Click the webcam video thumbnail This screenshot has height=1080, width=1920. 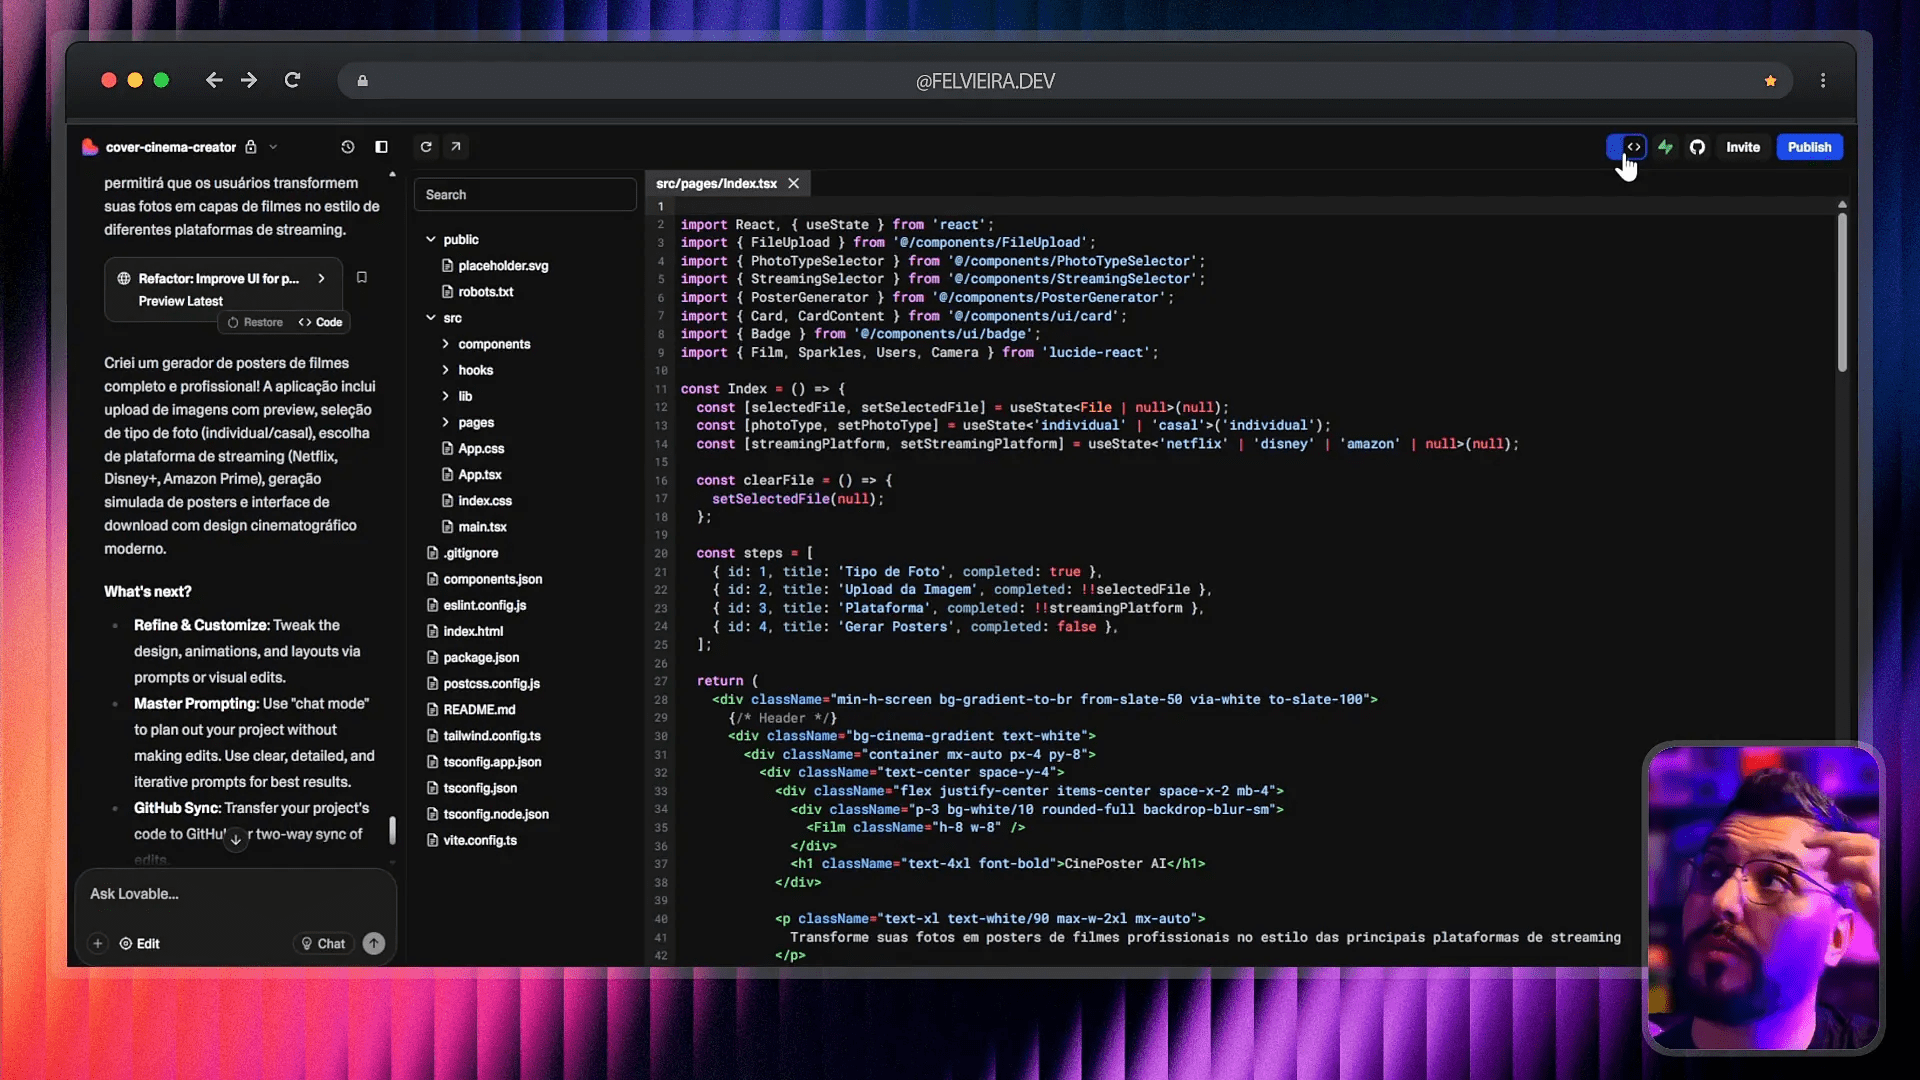[x=1764, y=897]
